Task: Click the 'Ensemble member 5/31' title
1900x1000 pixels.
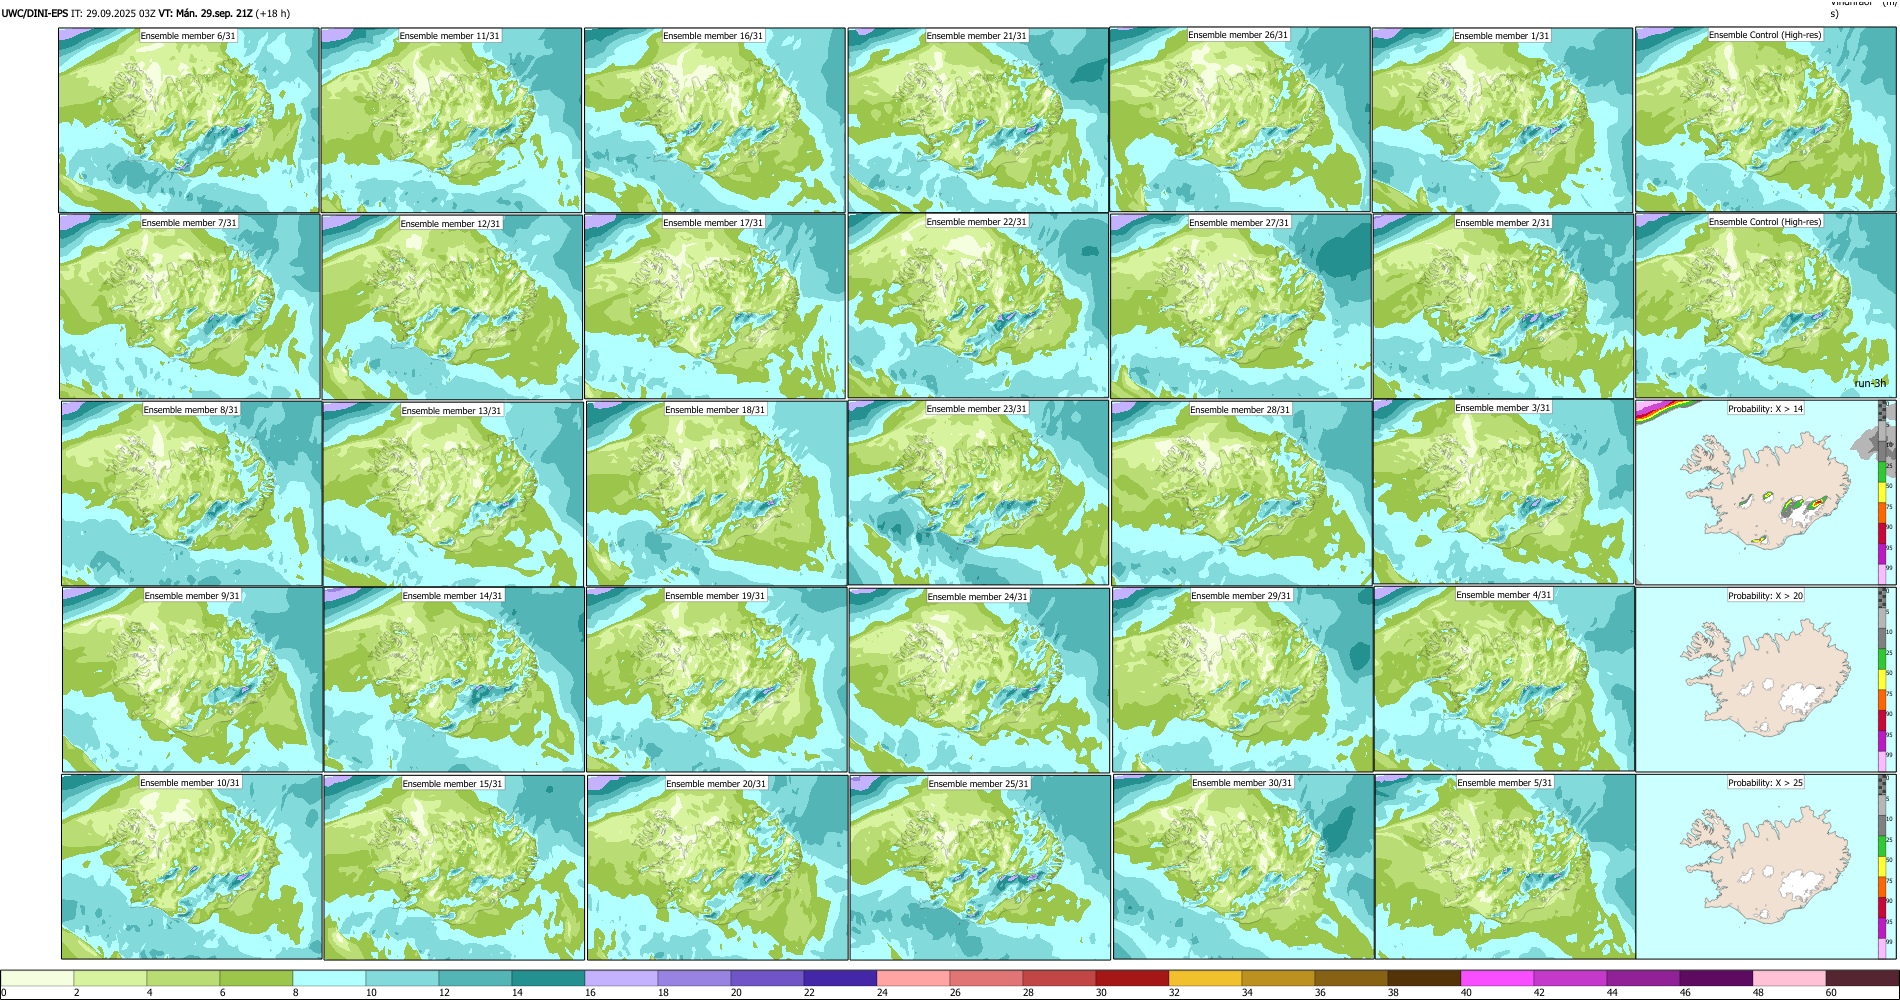Action: (1505, 783)
